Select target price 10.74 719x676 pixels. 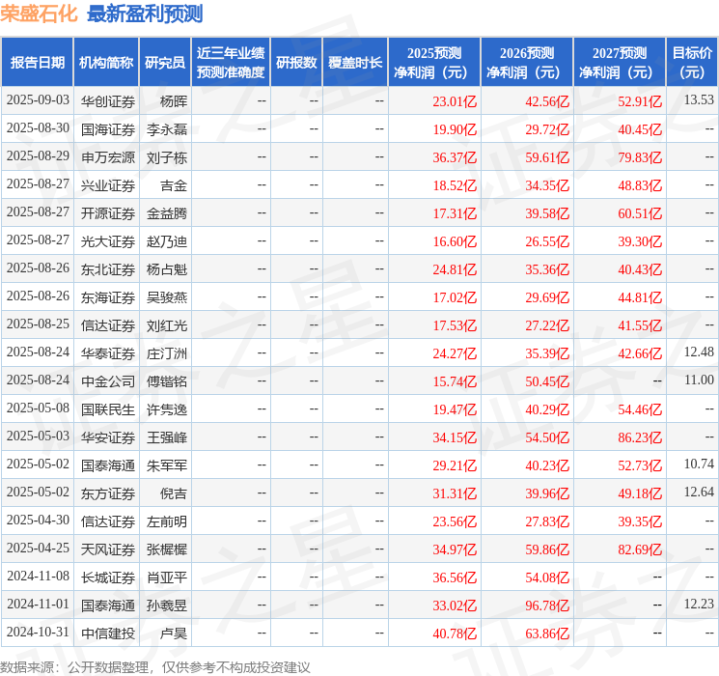coord(699,464)
